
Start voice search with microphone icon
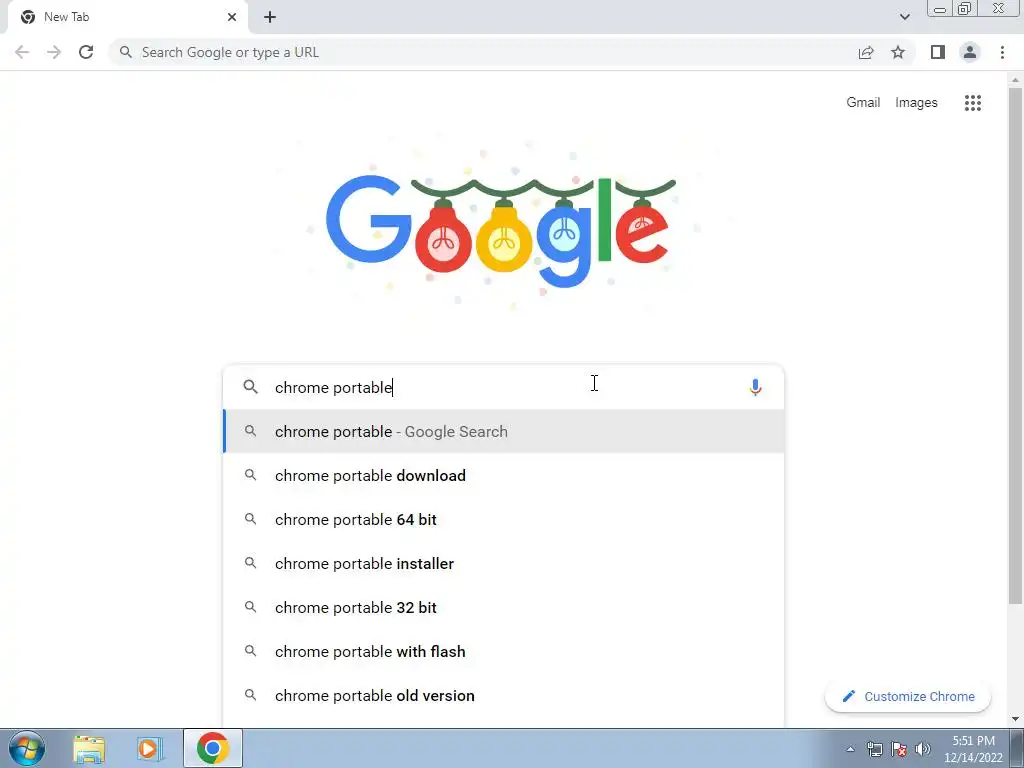[756, 387]
